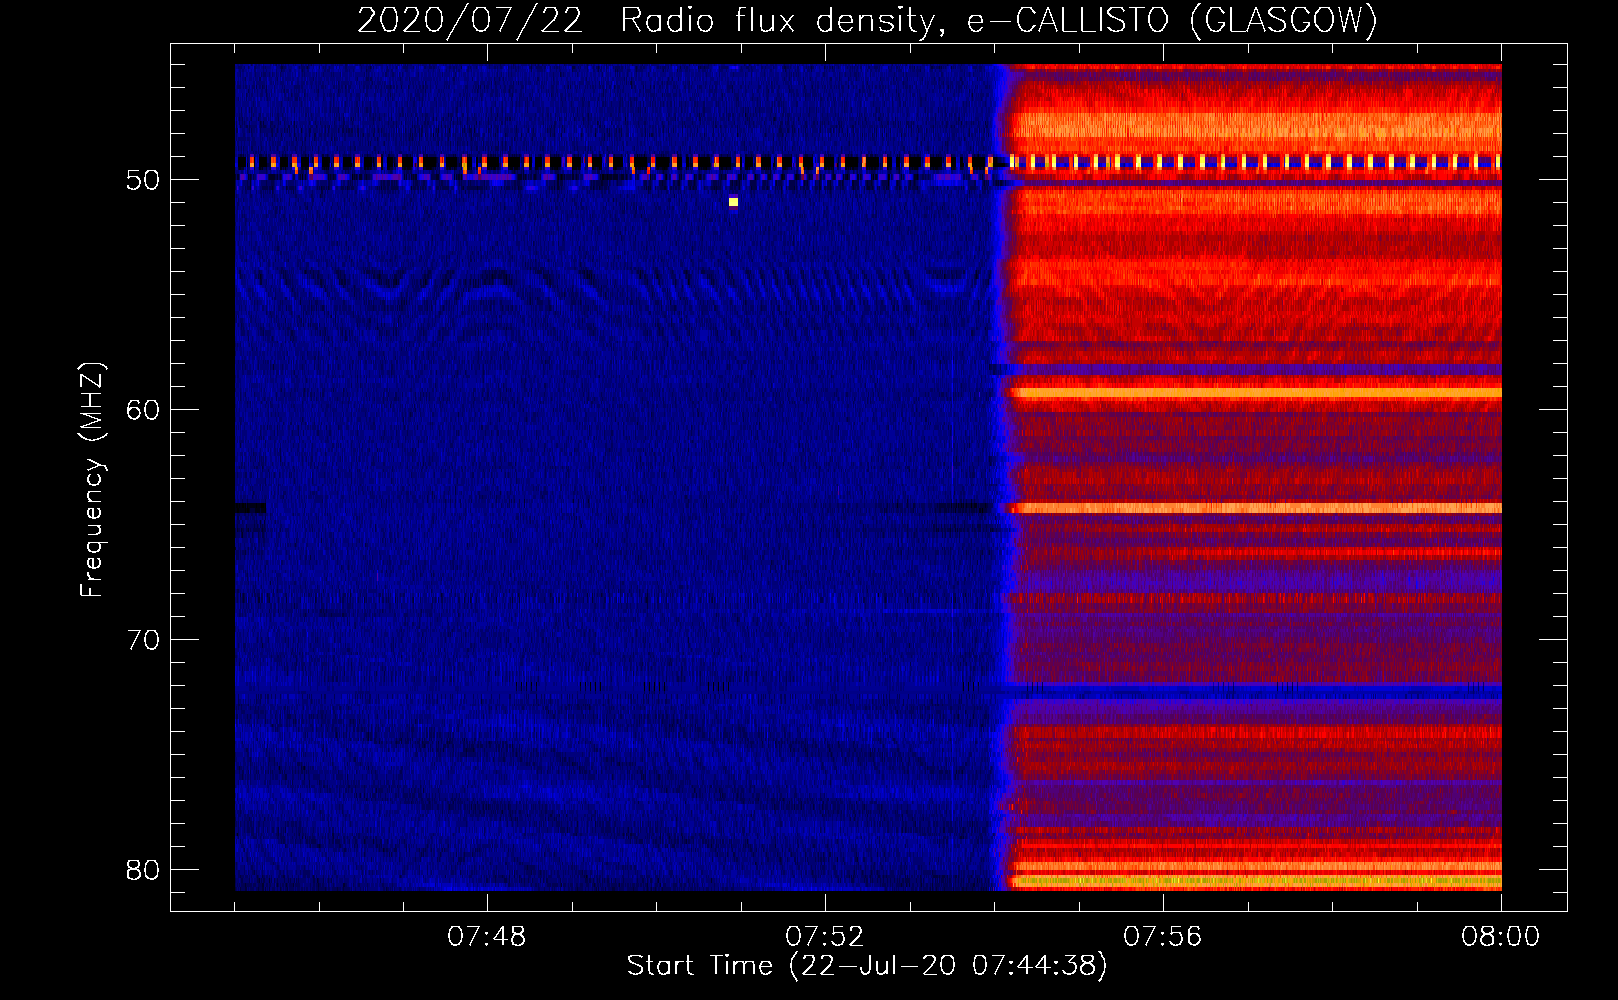Viewport: 1618px width, 1000px height.
Task: Click the 'Start Time (22-Jul-20 07:44:38)' label
Action: coord(867,966)
